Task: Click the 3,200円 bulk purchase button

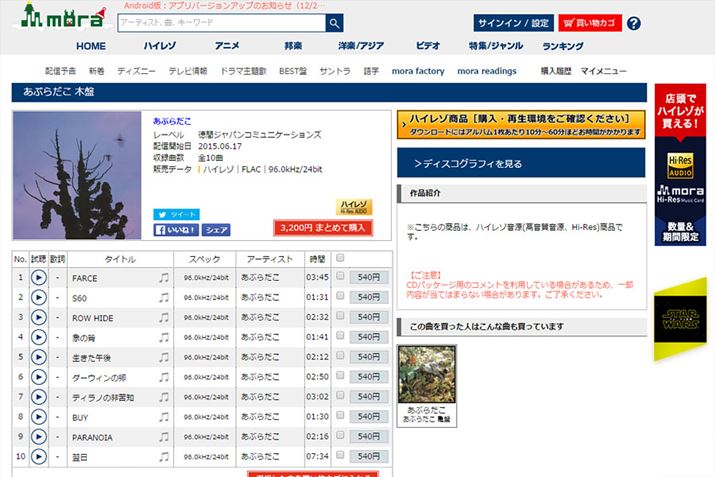Action: (x=322, y=228)
